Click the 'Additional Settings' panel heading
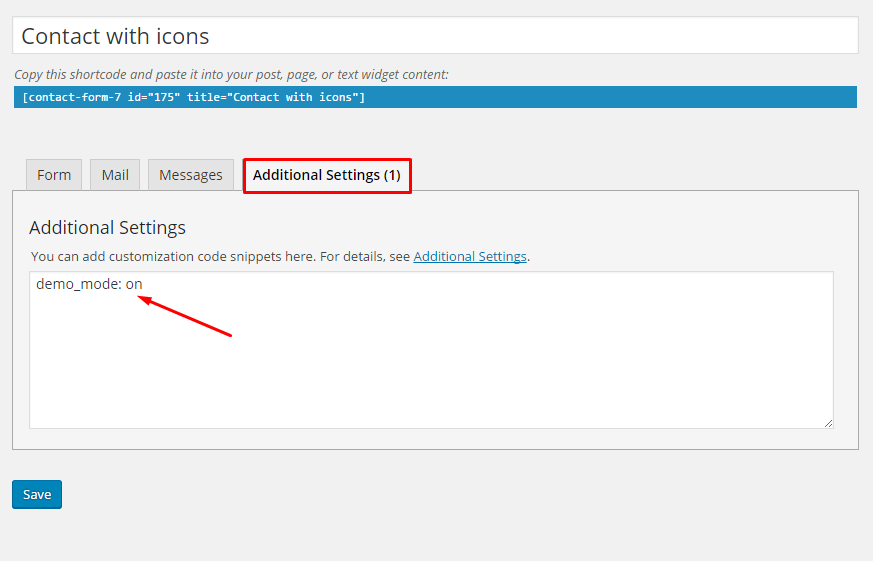The image size is (873, 561). point(107,227)
